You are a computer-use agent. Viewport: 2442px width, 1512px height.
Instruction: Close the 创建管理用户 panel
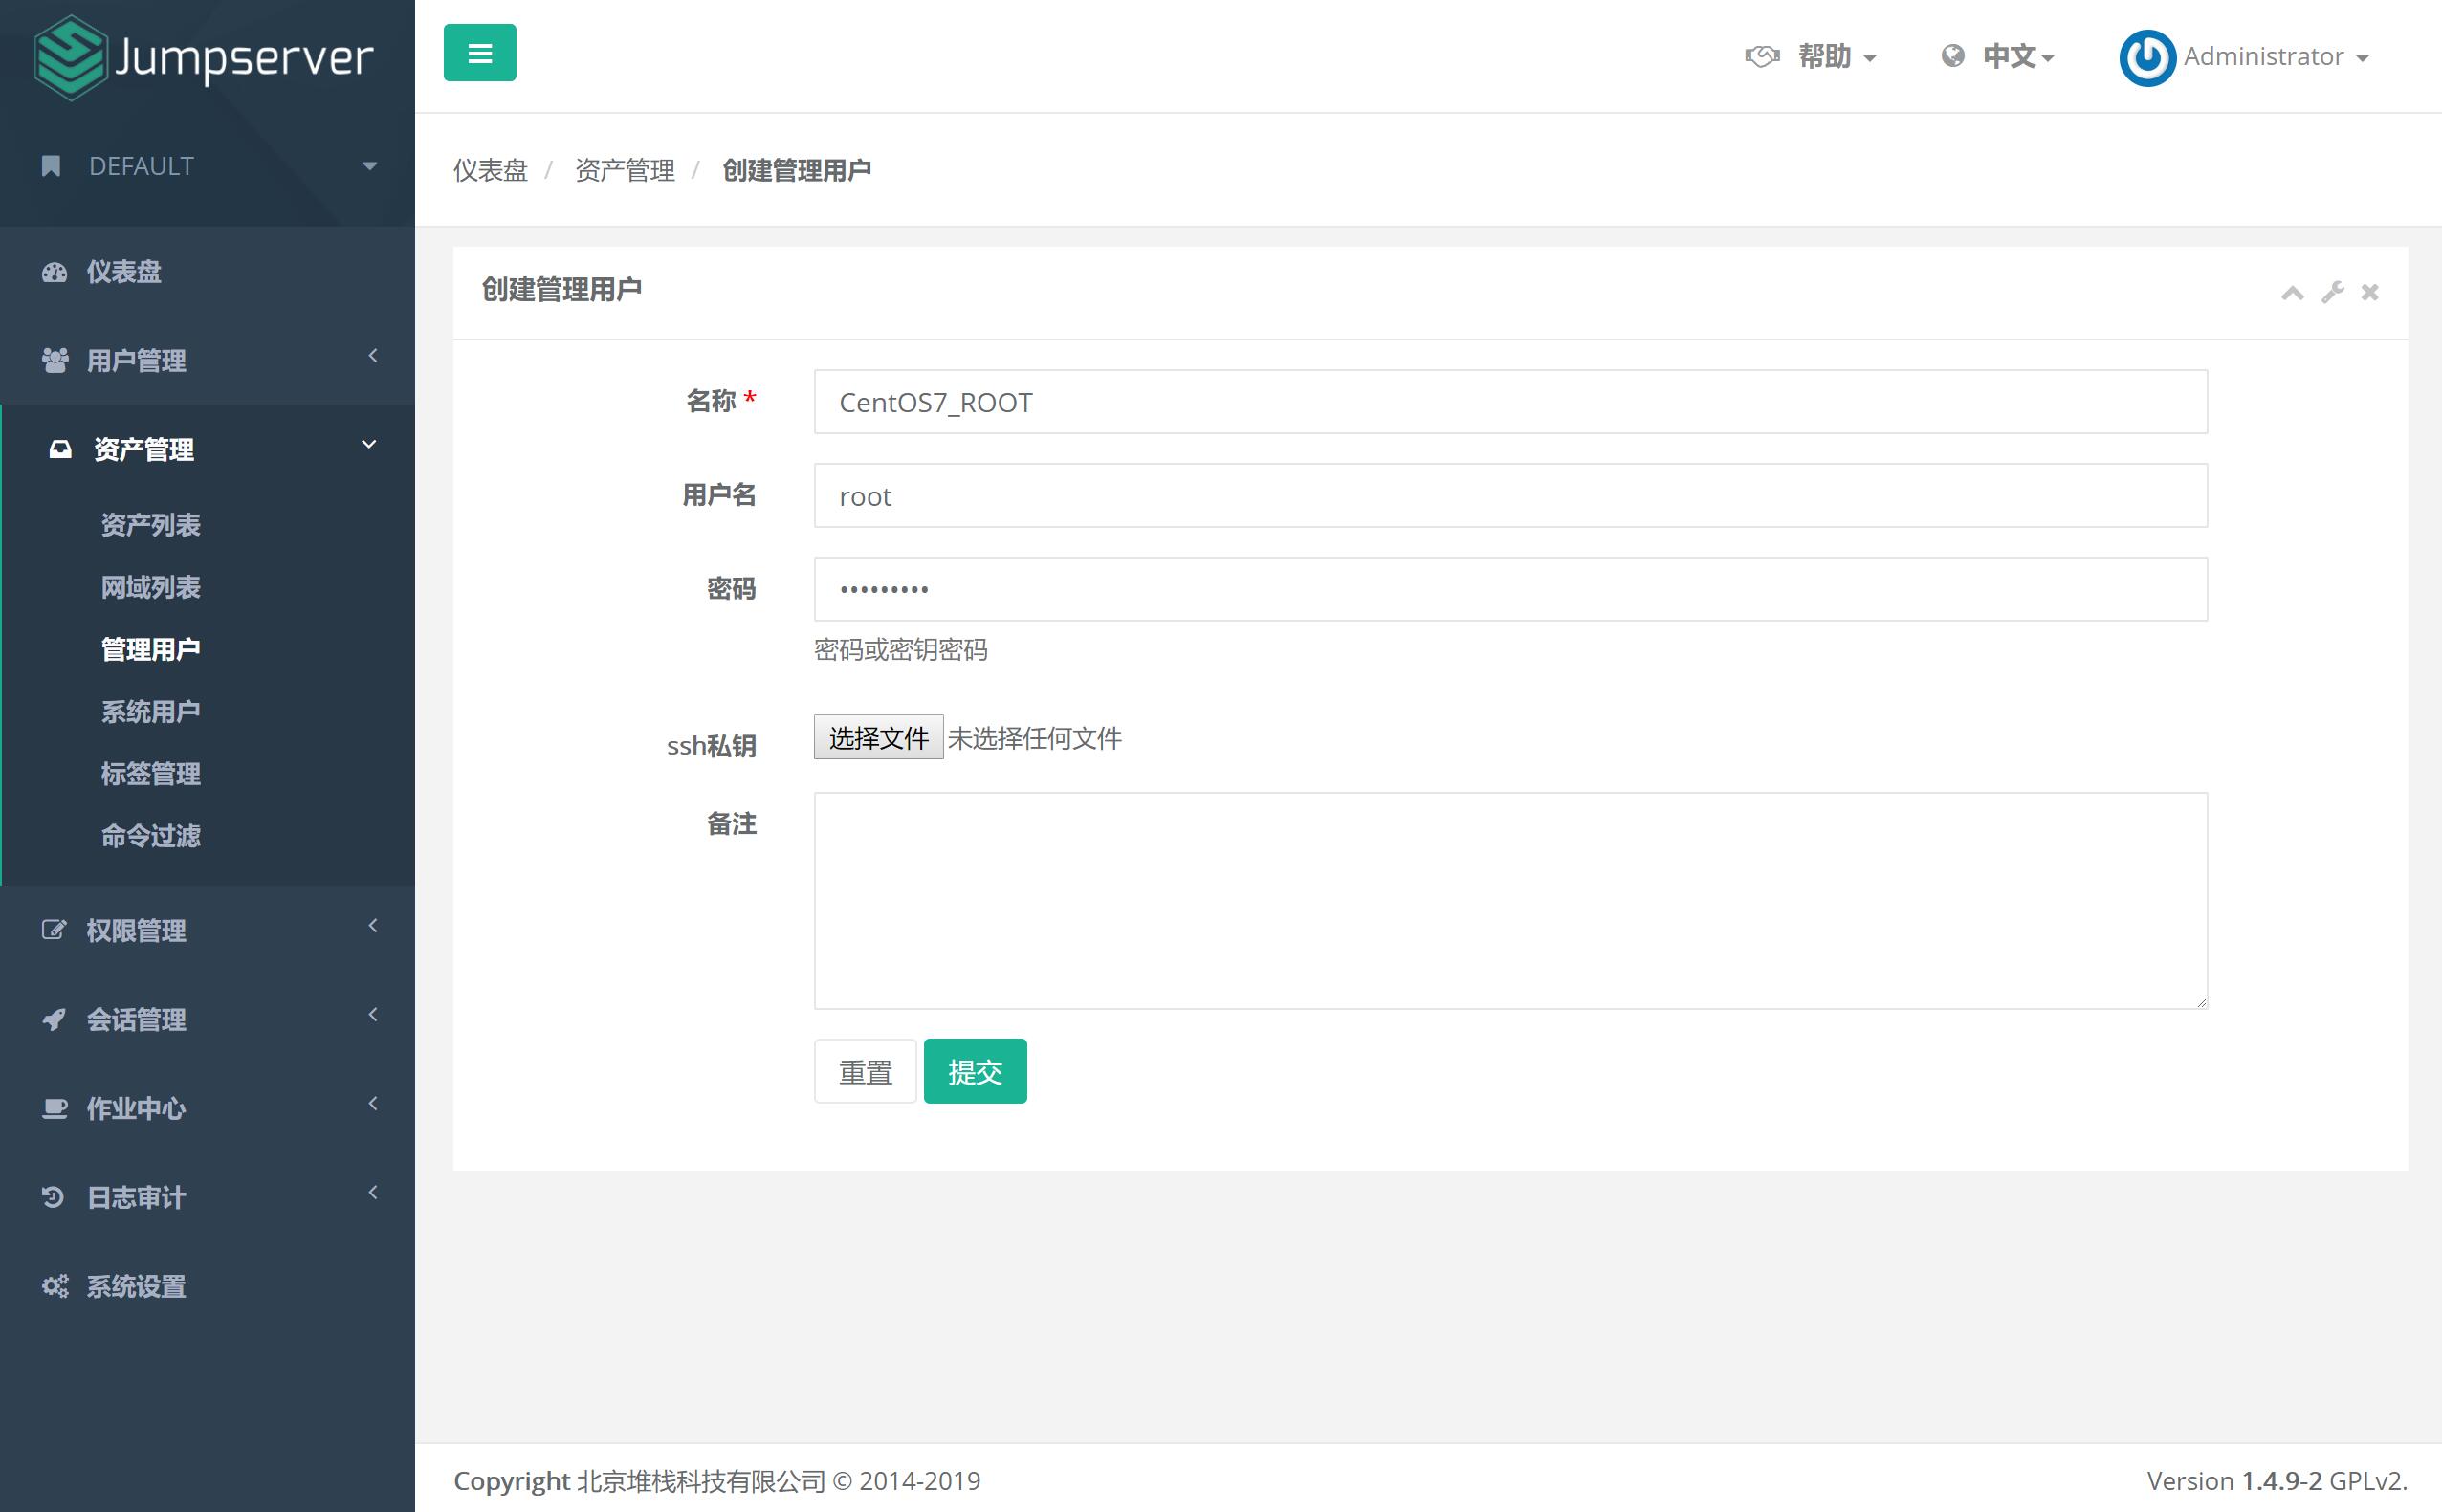[2370, 292]
